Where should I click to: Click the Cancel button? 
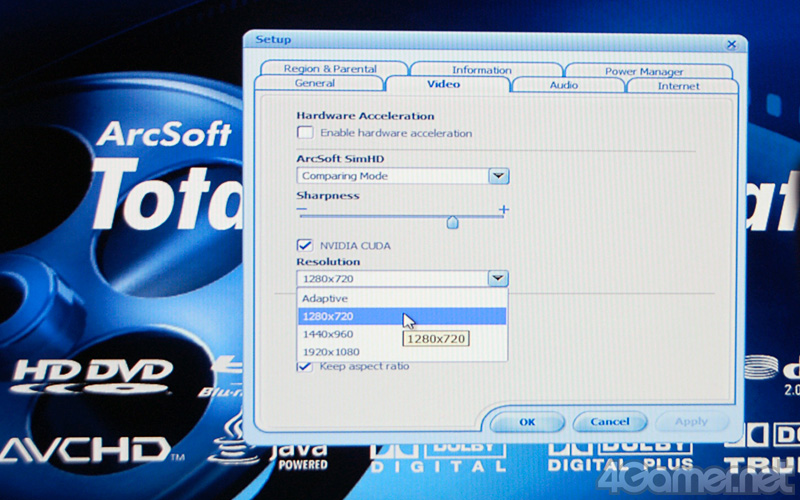610,422
